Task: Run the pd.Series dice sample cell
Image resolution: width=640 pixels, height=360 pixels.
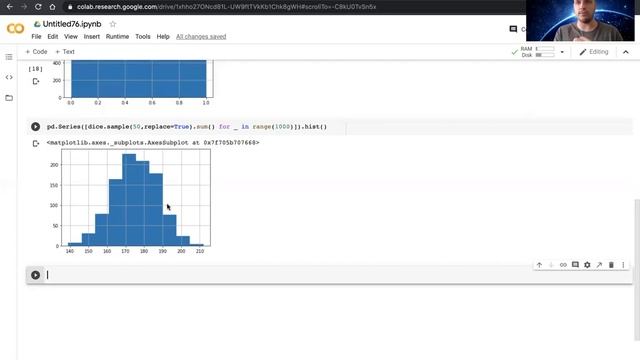Action: (36, 127)
